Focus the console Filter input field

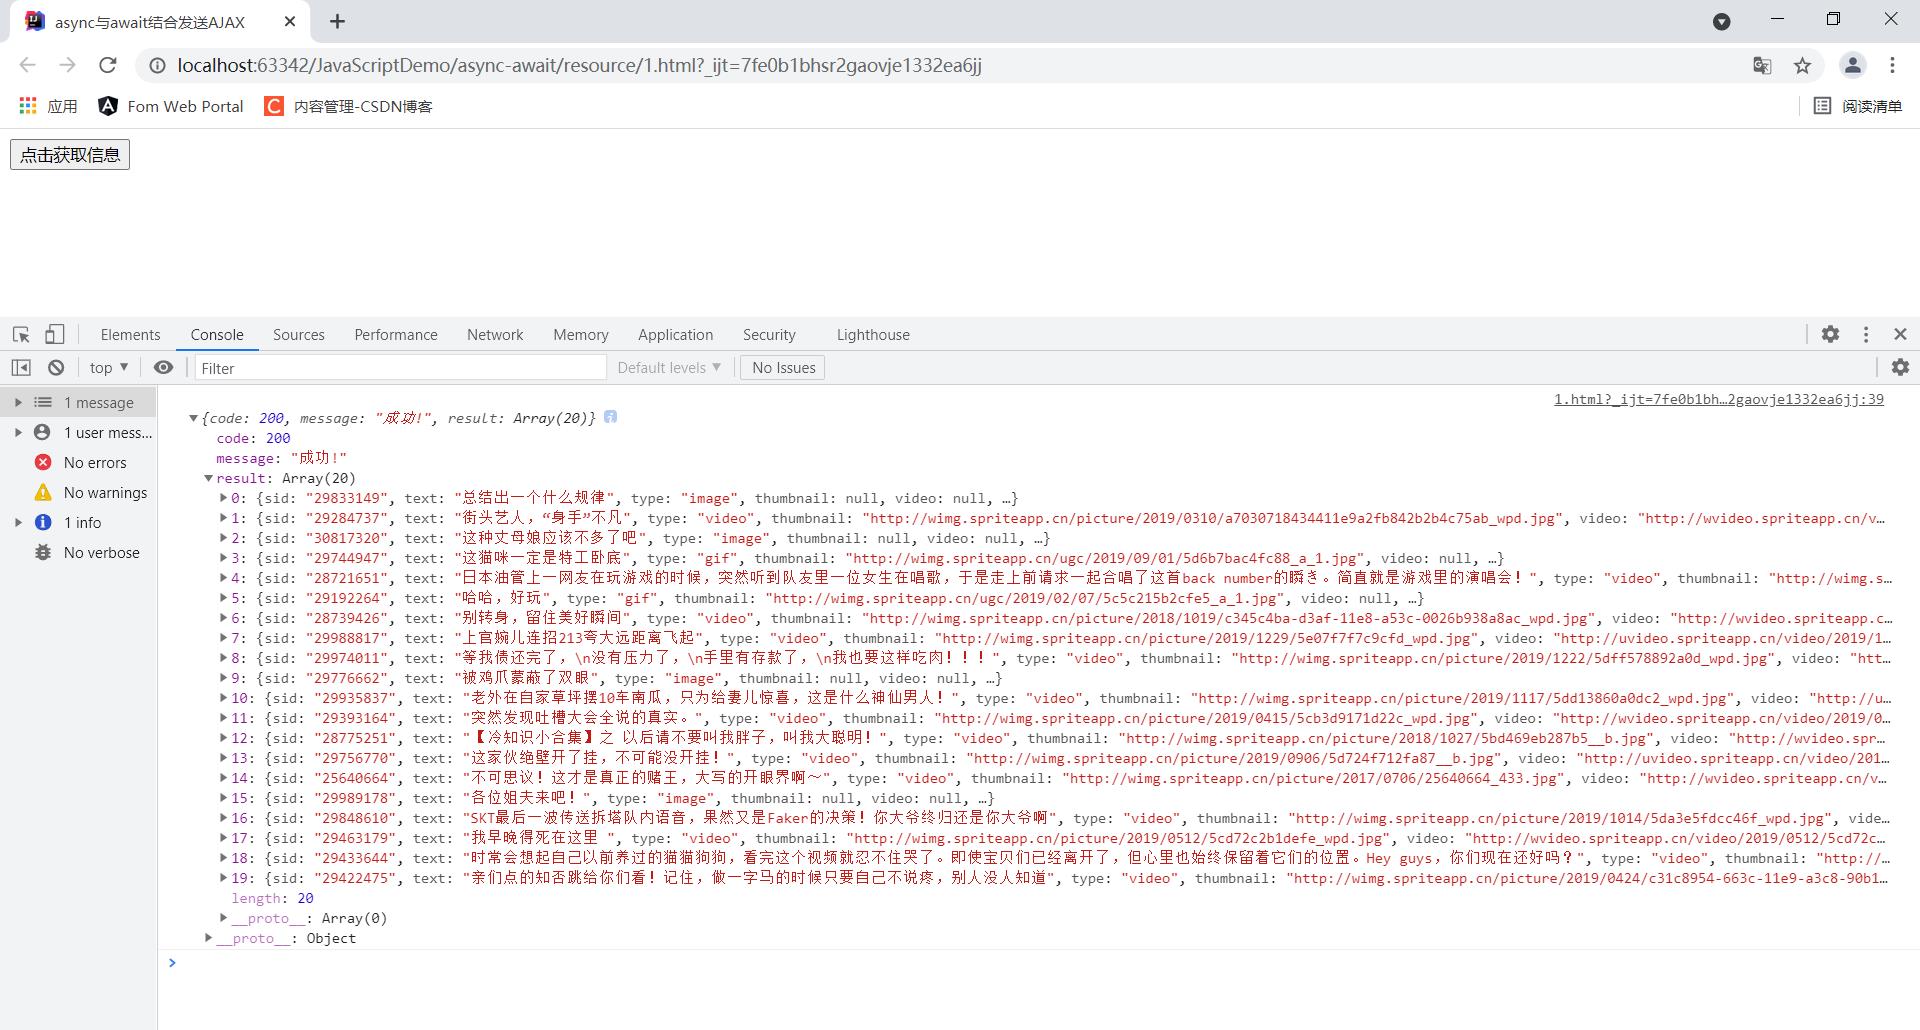(401, 368)
